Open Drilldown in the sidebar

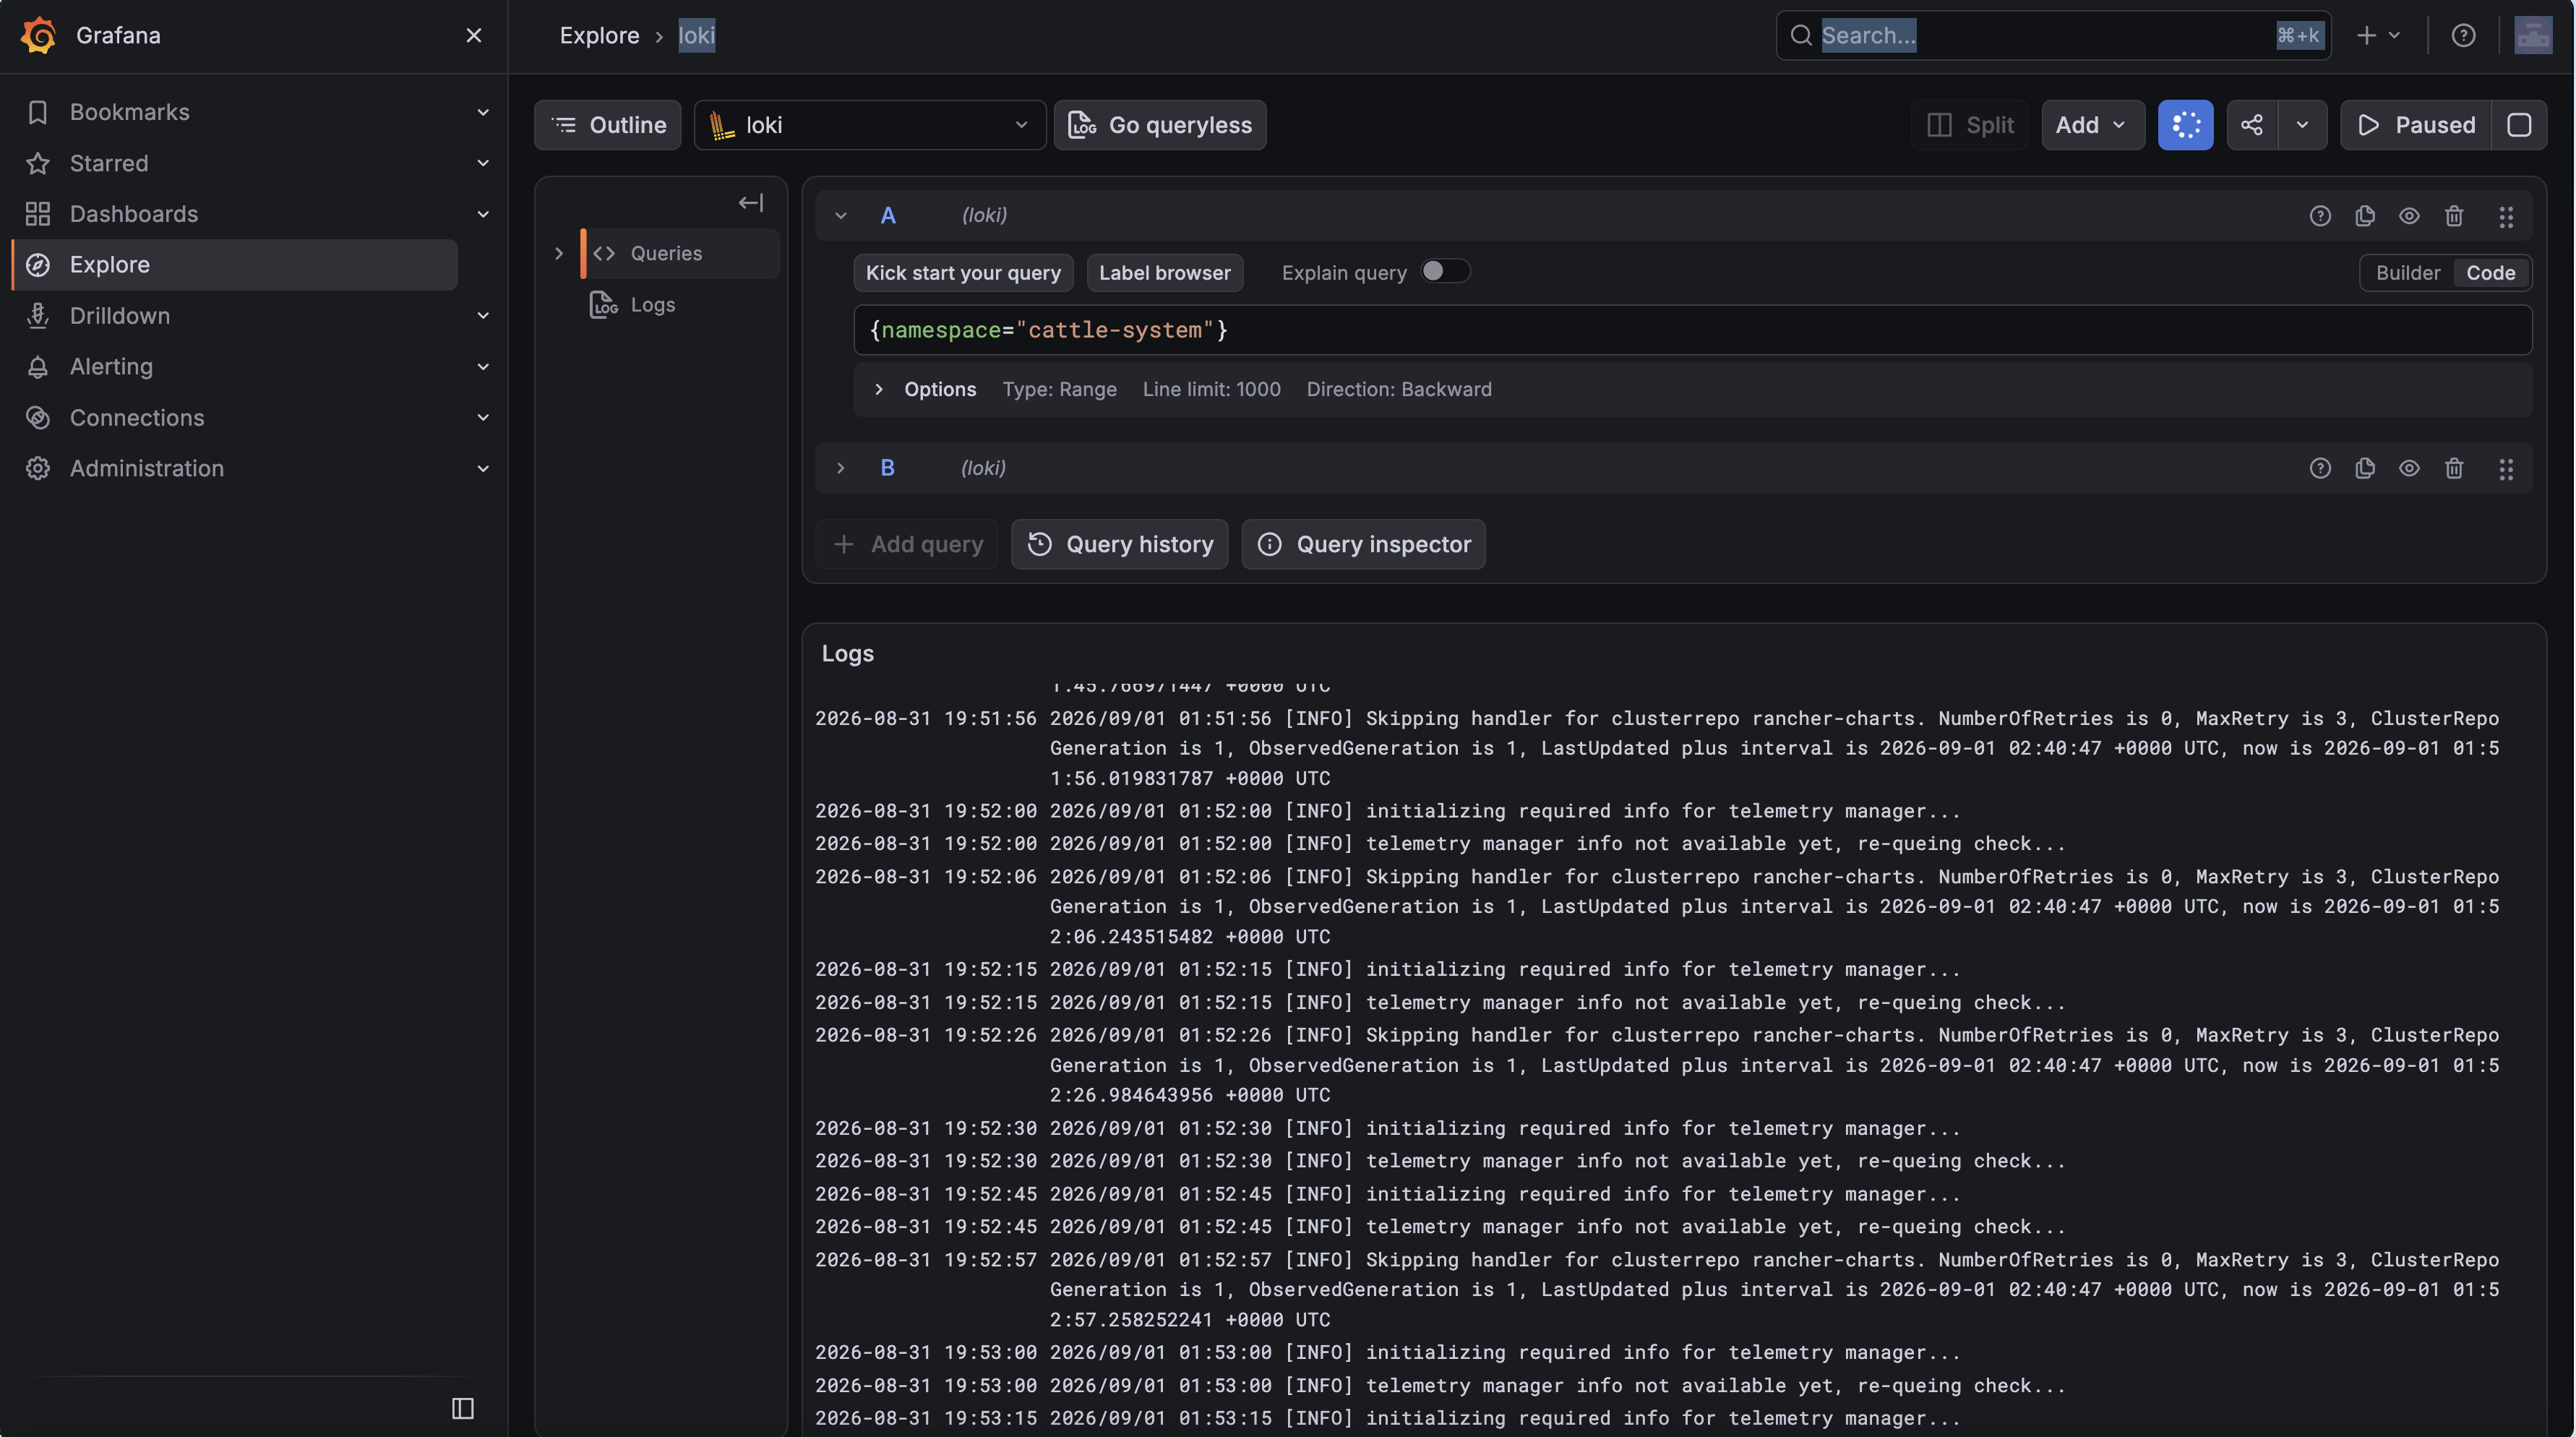coord(120,316)
